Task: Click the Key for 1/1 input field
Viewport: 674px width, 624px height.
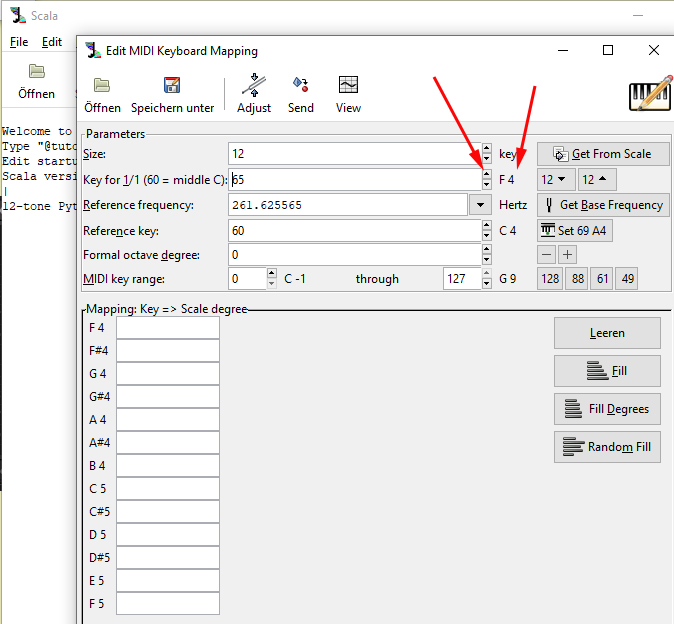Action: 355,179
